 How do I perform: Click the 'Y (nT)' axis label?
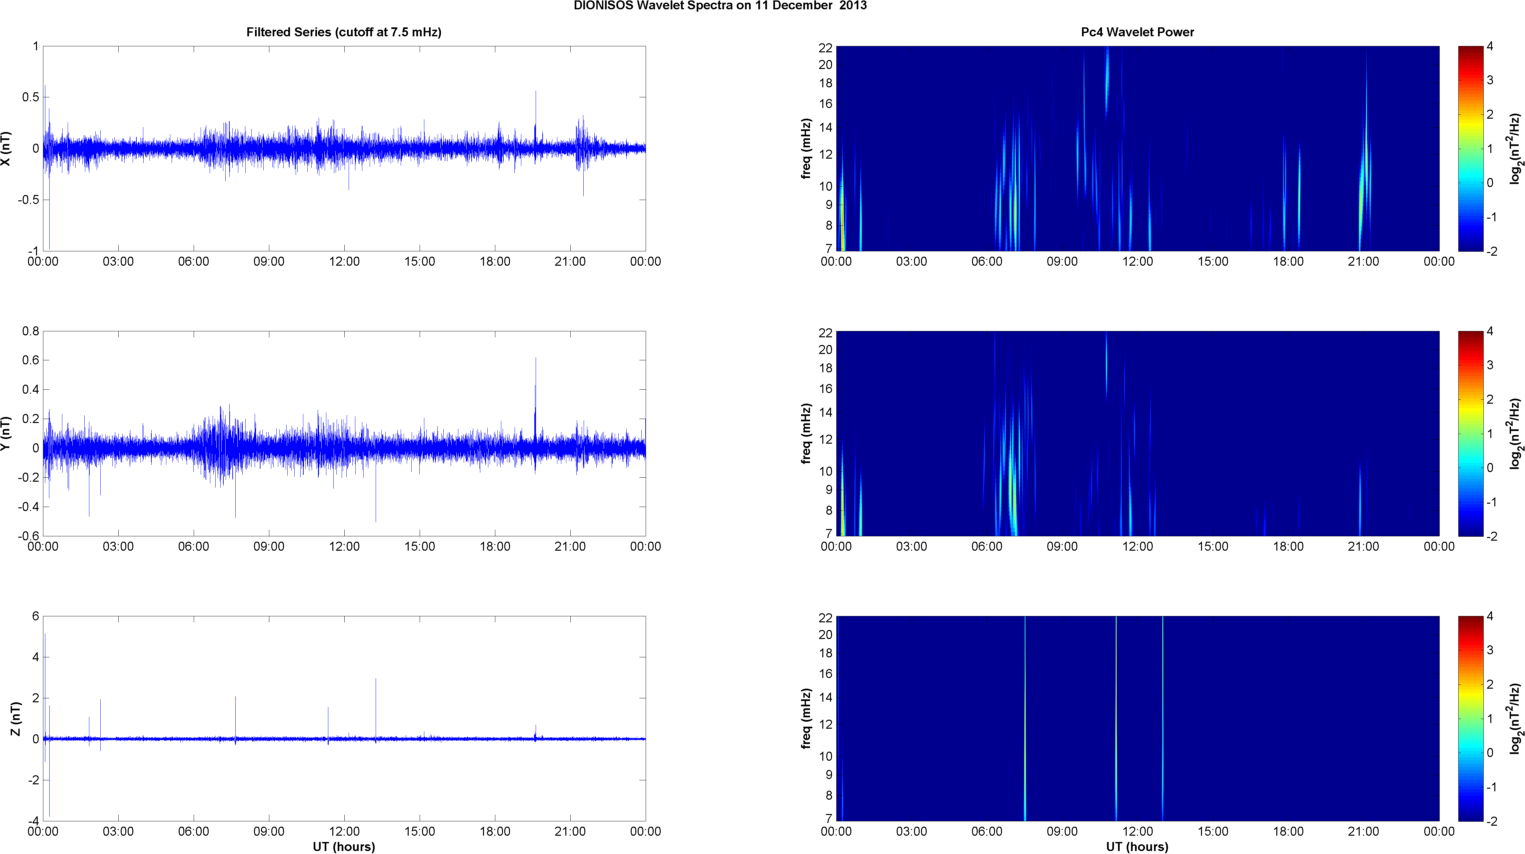(8, 433)
